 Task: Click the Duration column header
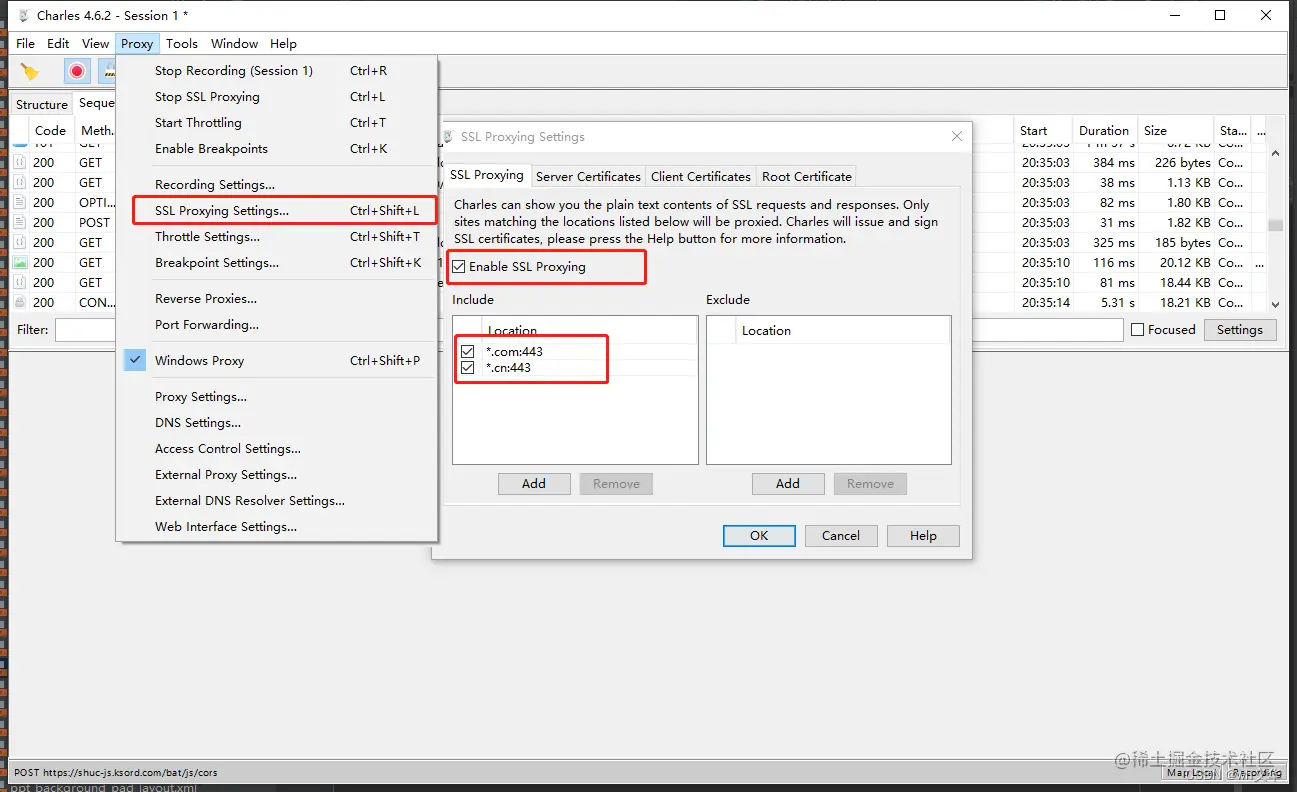1104,130
